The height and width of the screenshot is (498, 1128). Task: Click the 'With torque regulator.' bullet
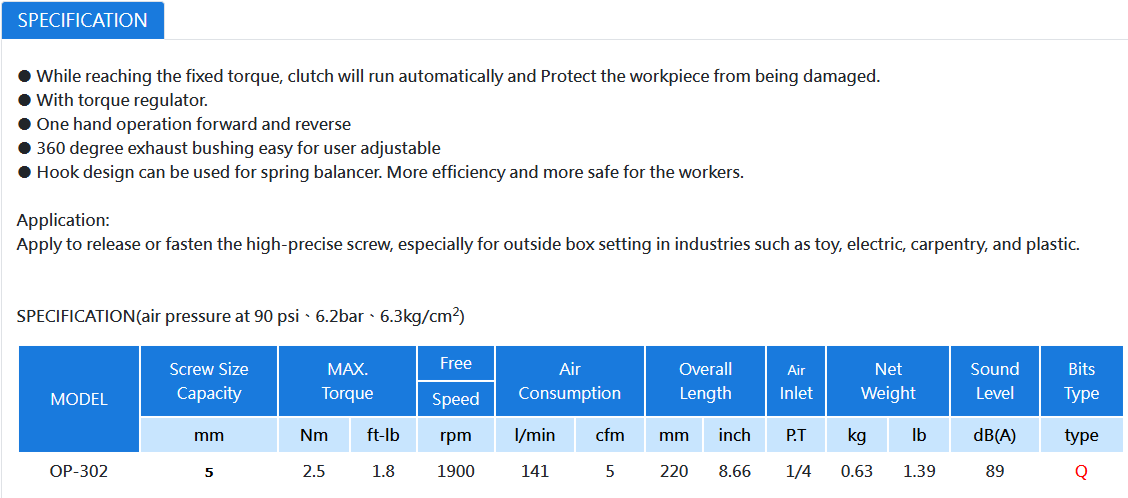(x=113, y=100)
